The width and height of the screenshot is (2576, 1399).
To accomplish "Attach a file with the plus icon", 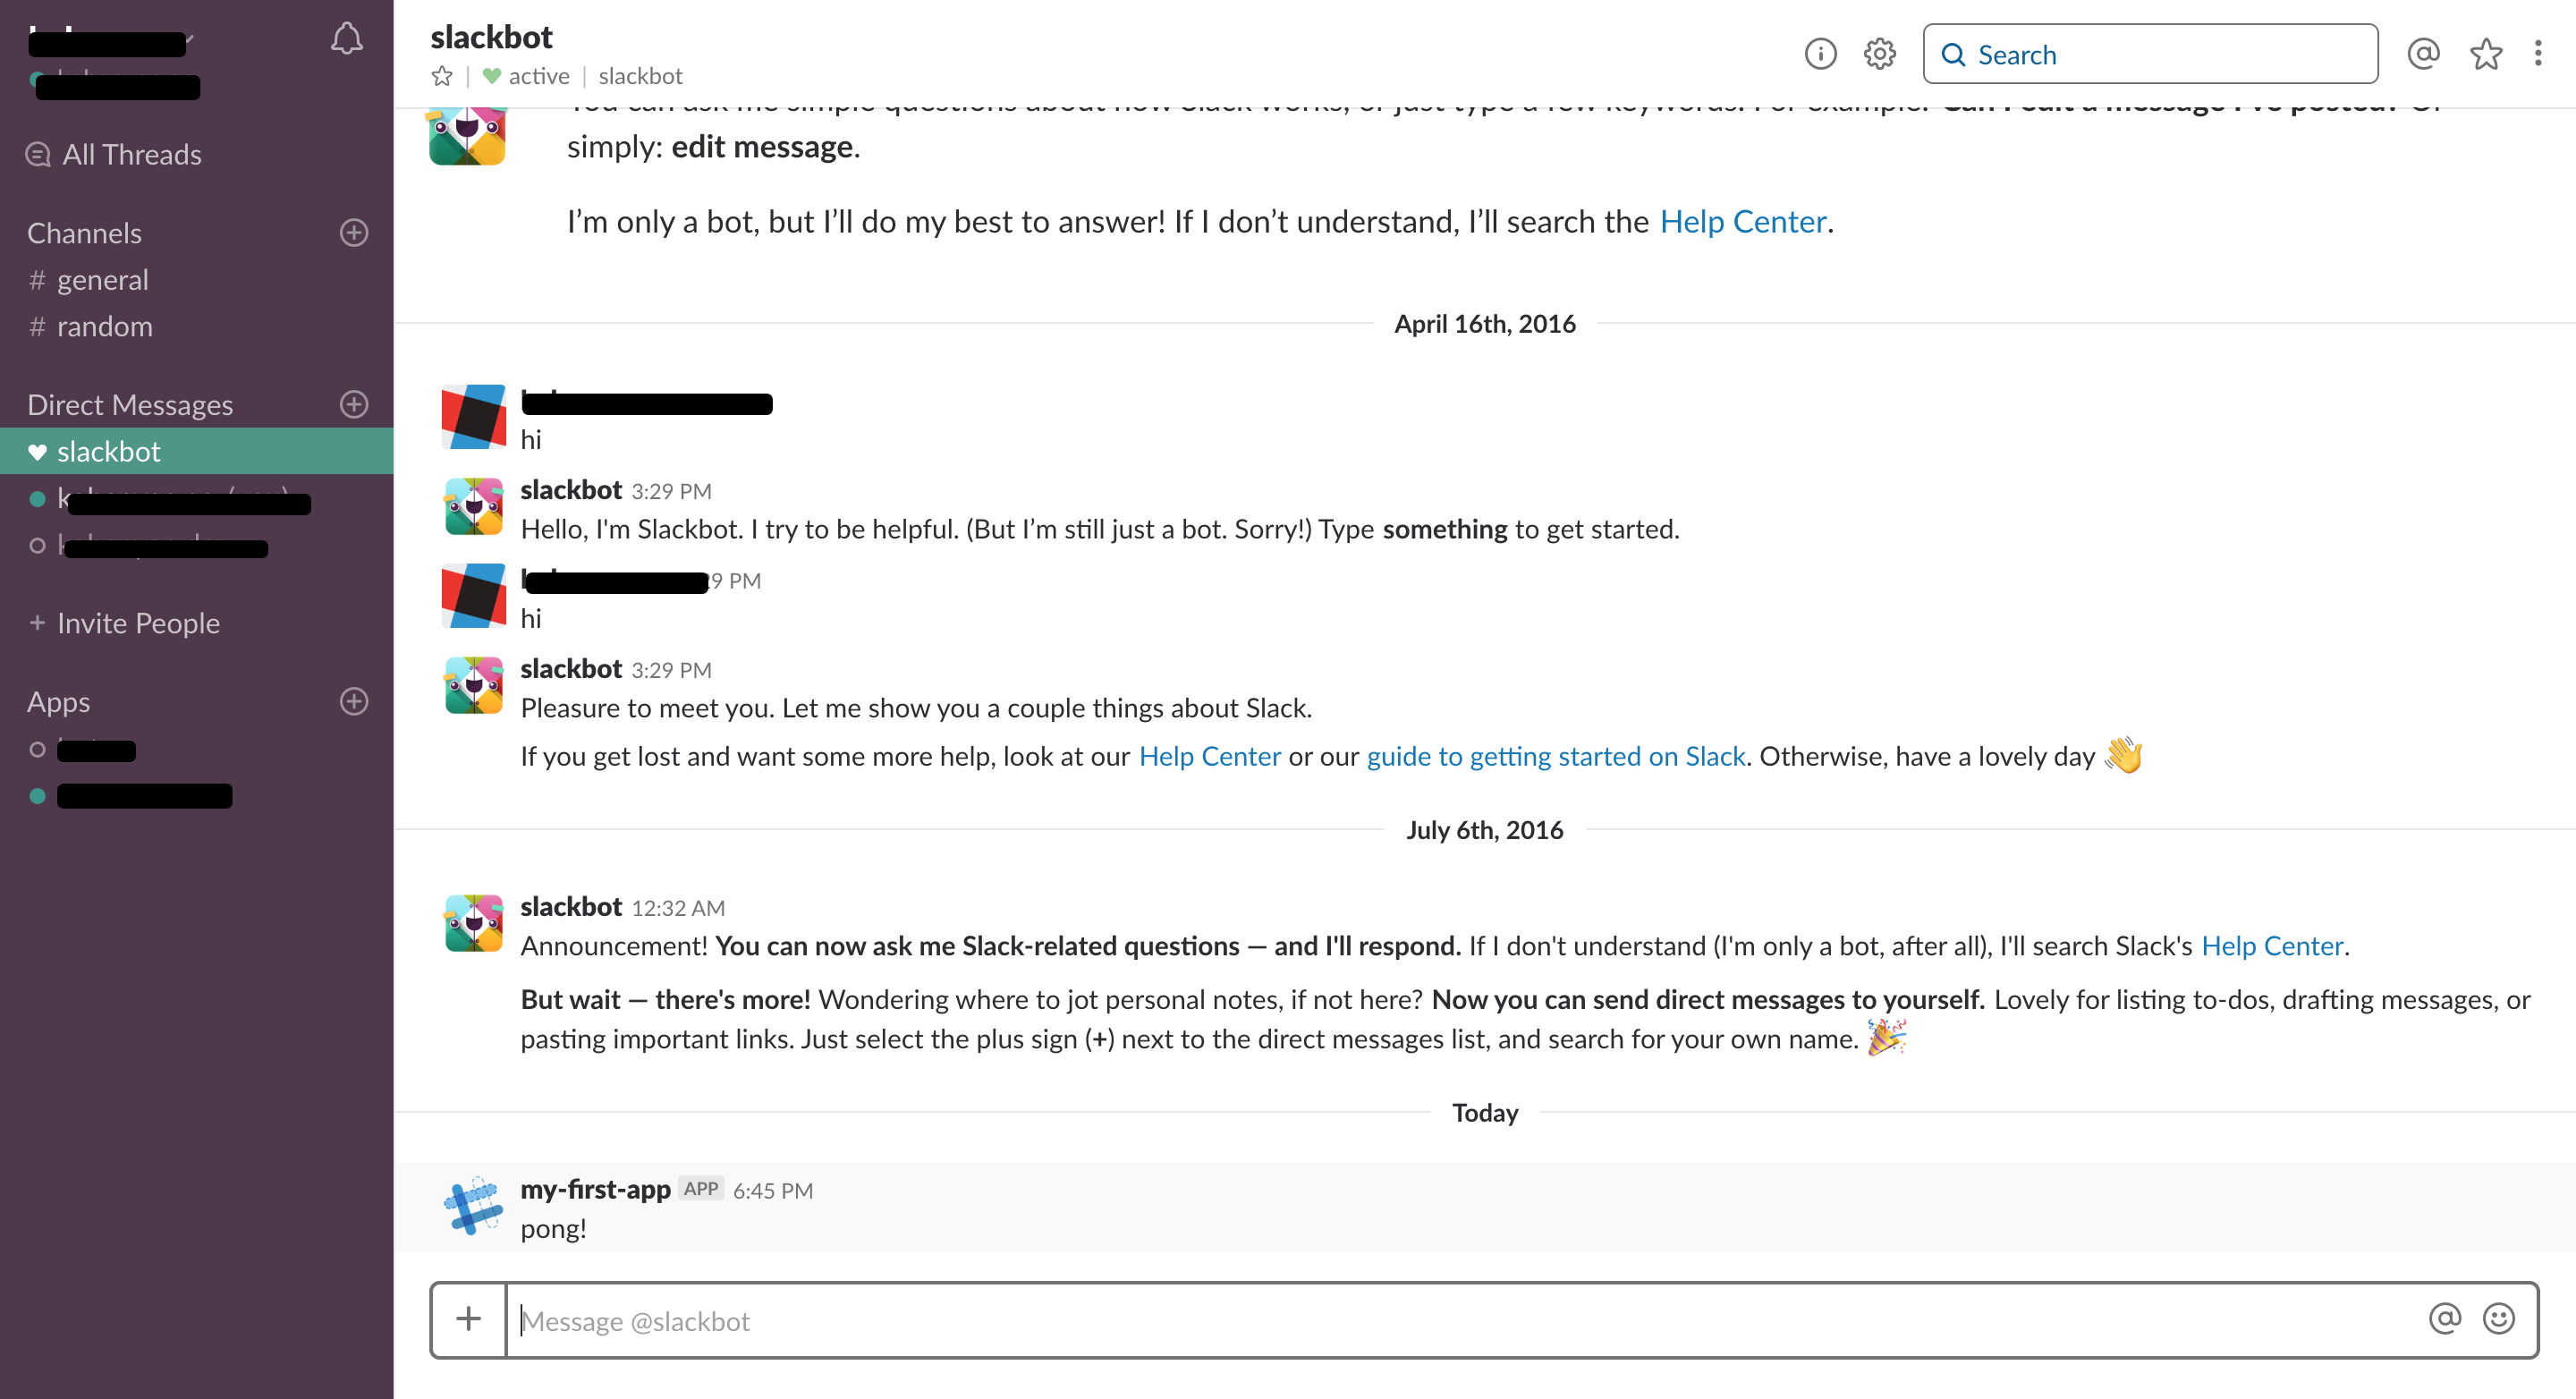I will click(x=467, y=1320).
